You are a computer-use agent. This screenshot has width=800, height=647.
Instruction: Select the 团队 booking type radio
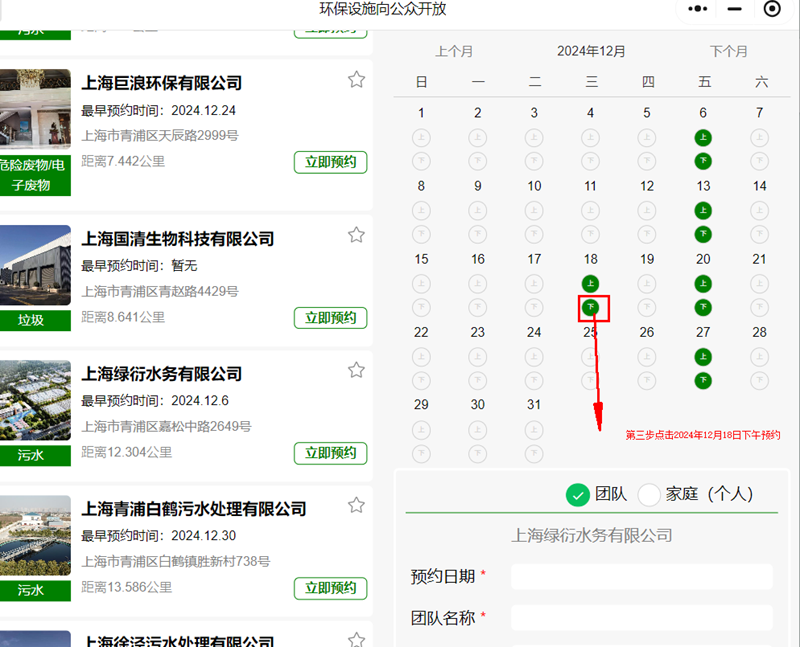[x=578, y=495]
